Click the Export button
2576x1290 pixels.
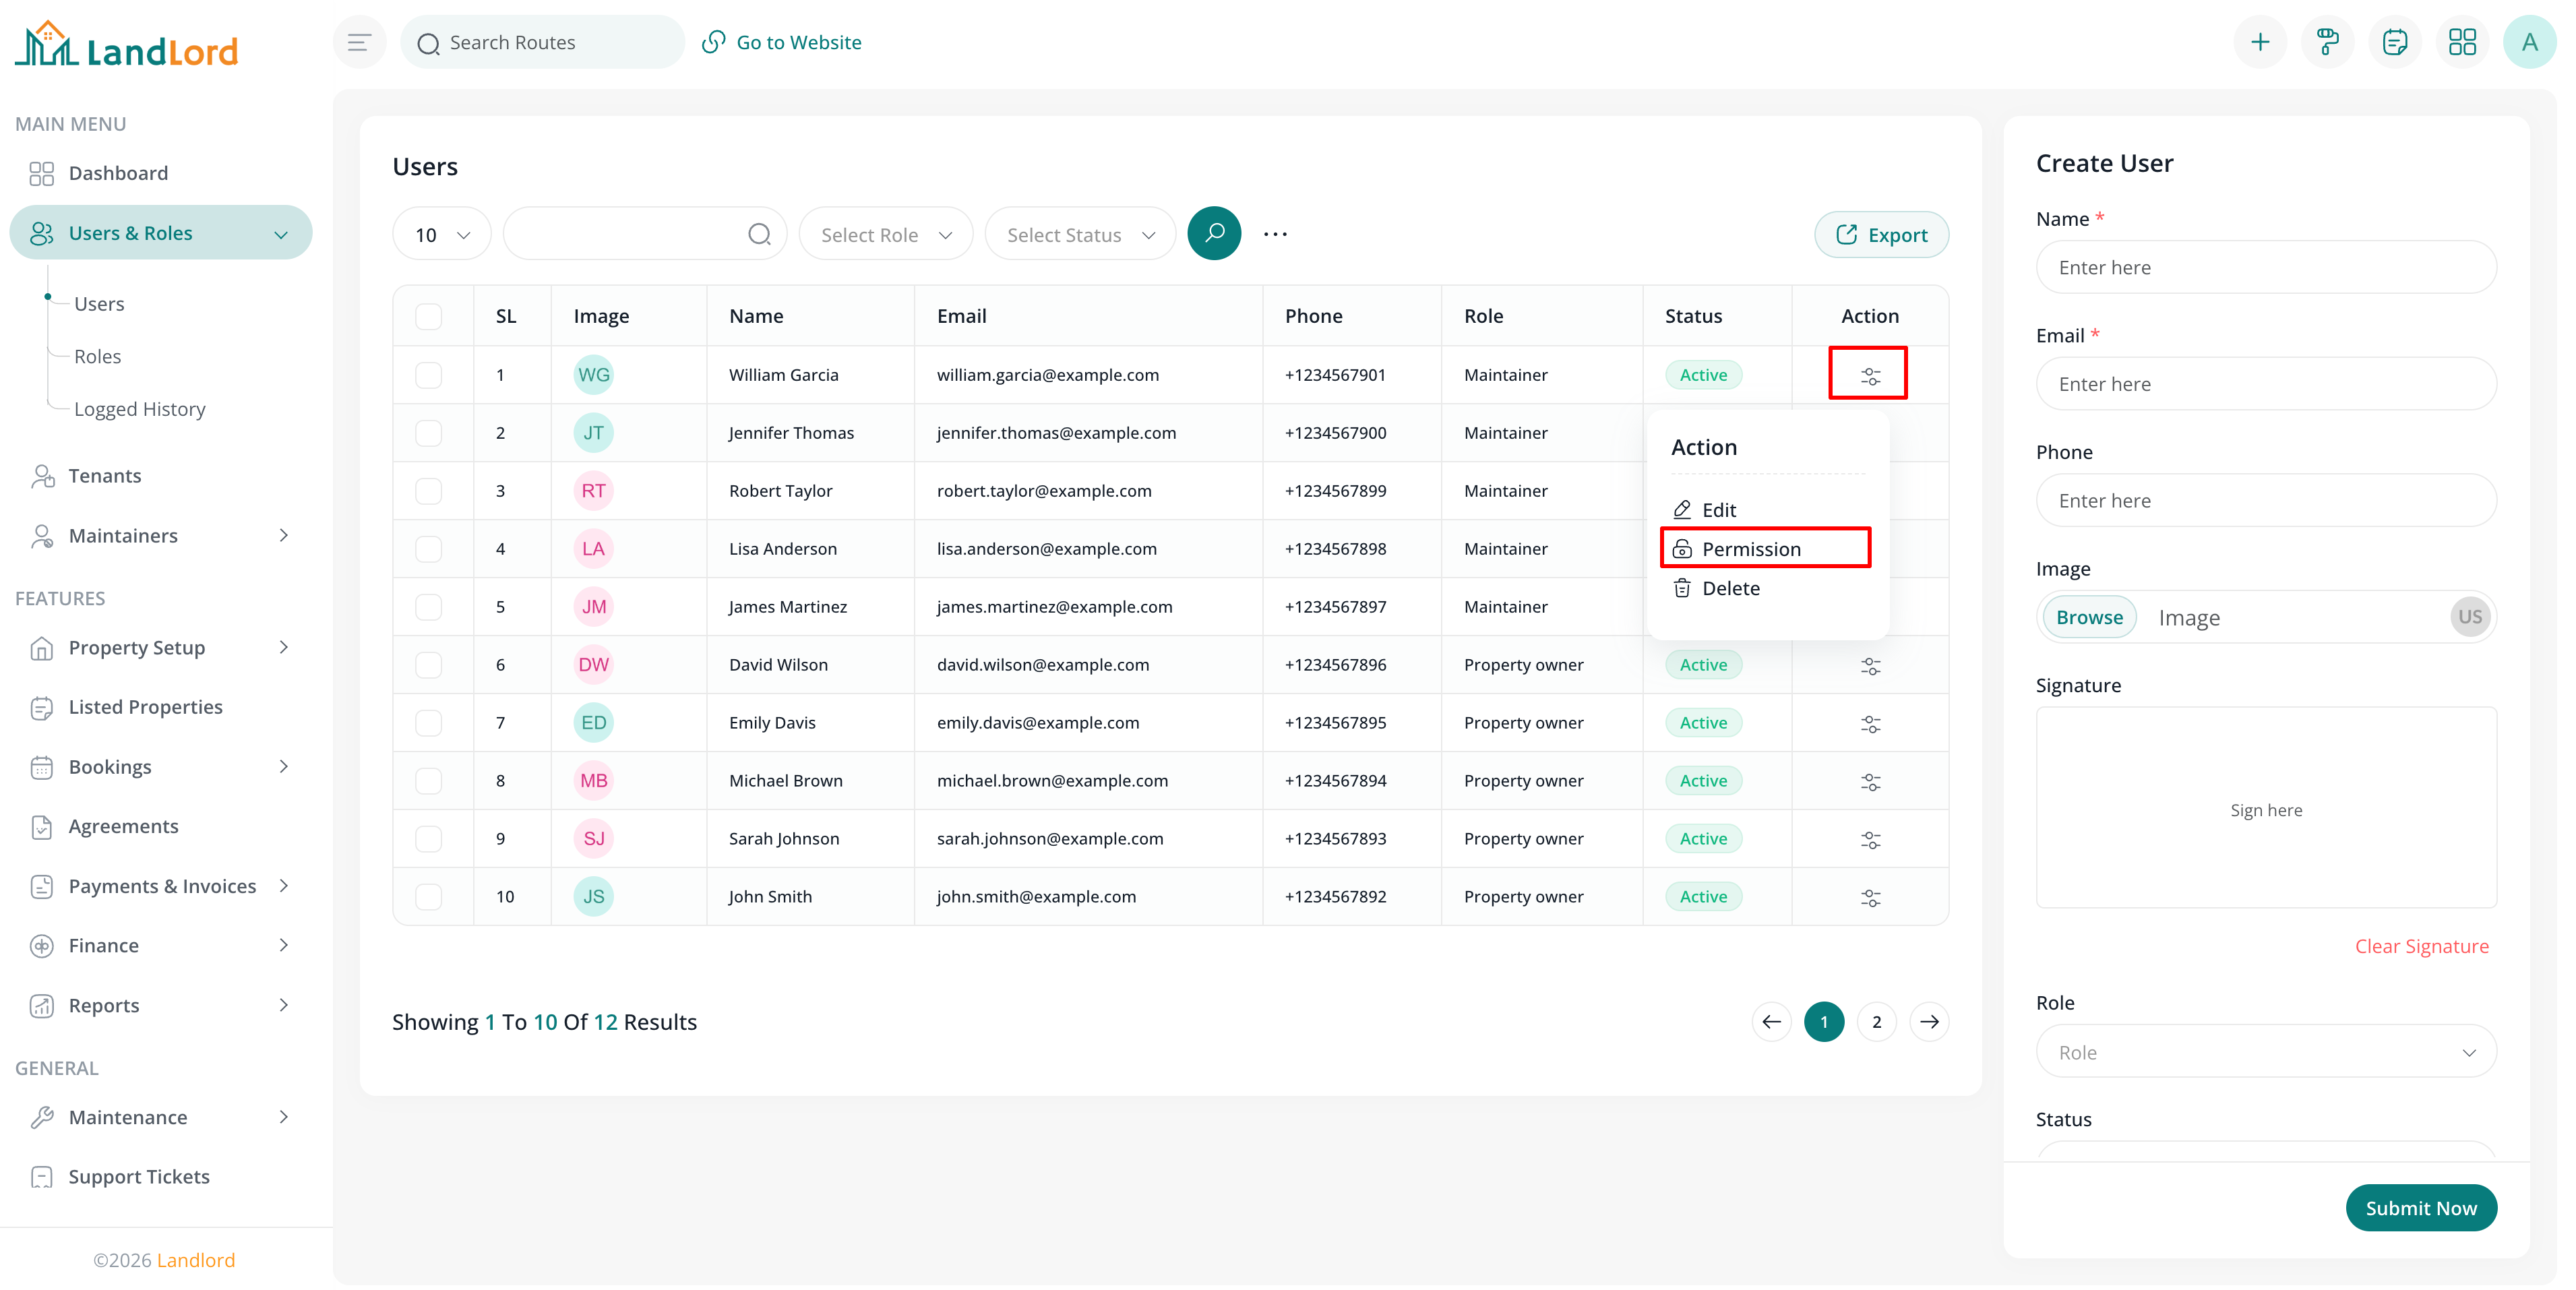[1881, 233]
